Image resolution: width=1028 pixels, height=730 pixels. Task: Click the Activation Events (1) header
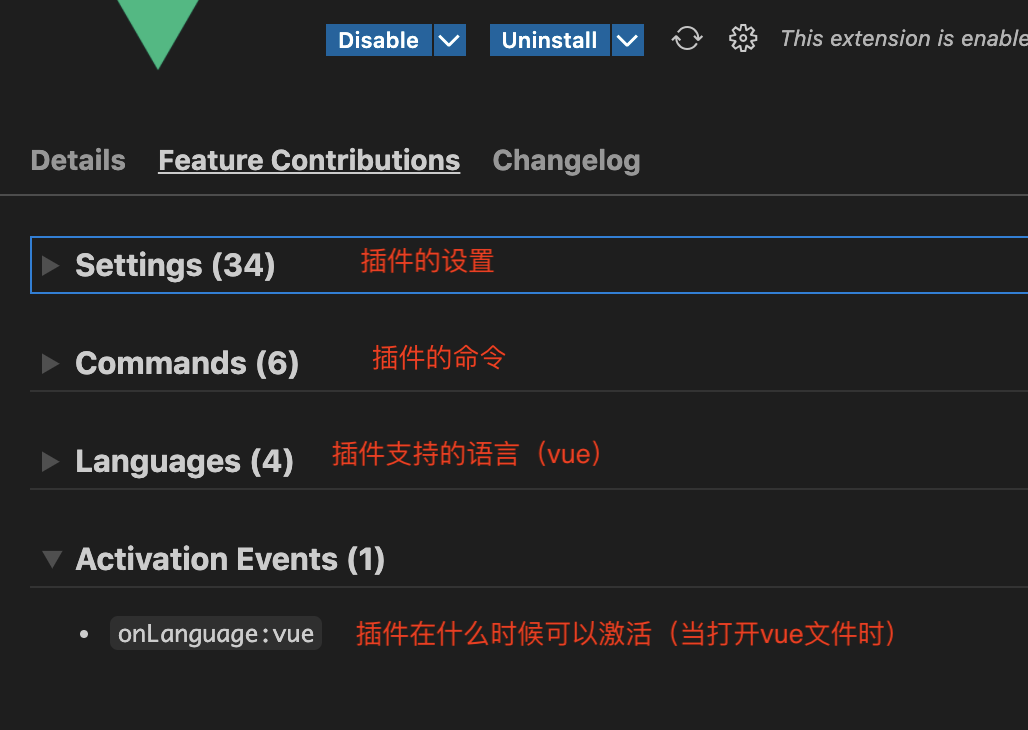coord(230,559)
